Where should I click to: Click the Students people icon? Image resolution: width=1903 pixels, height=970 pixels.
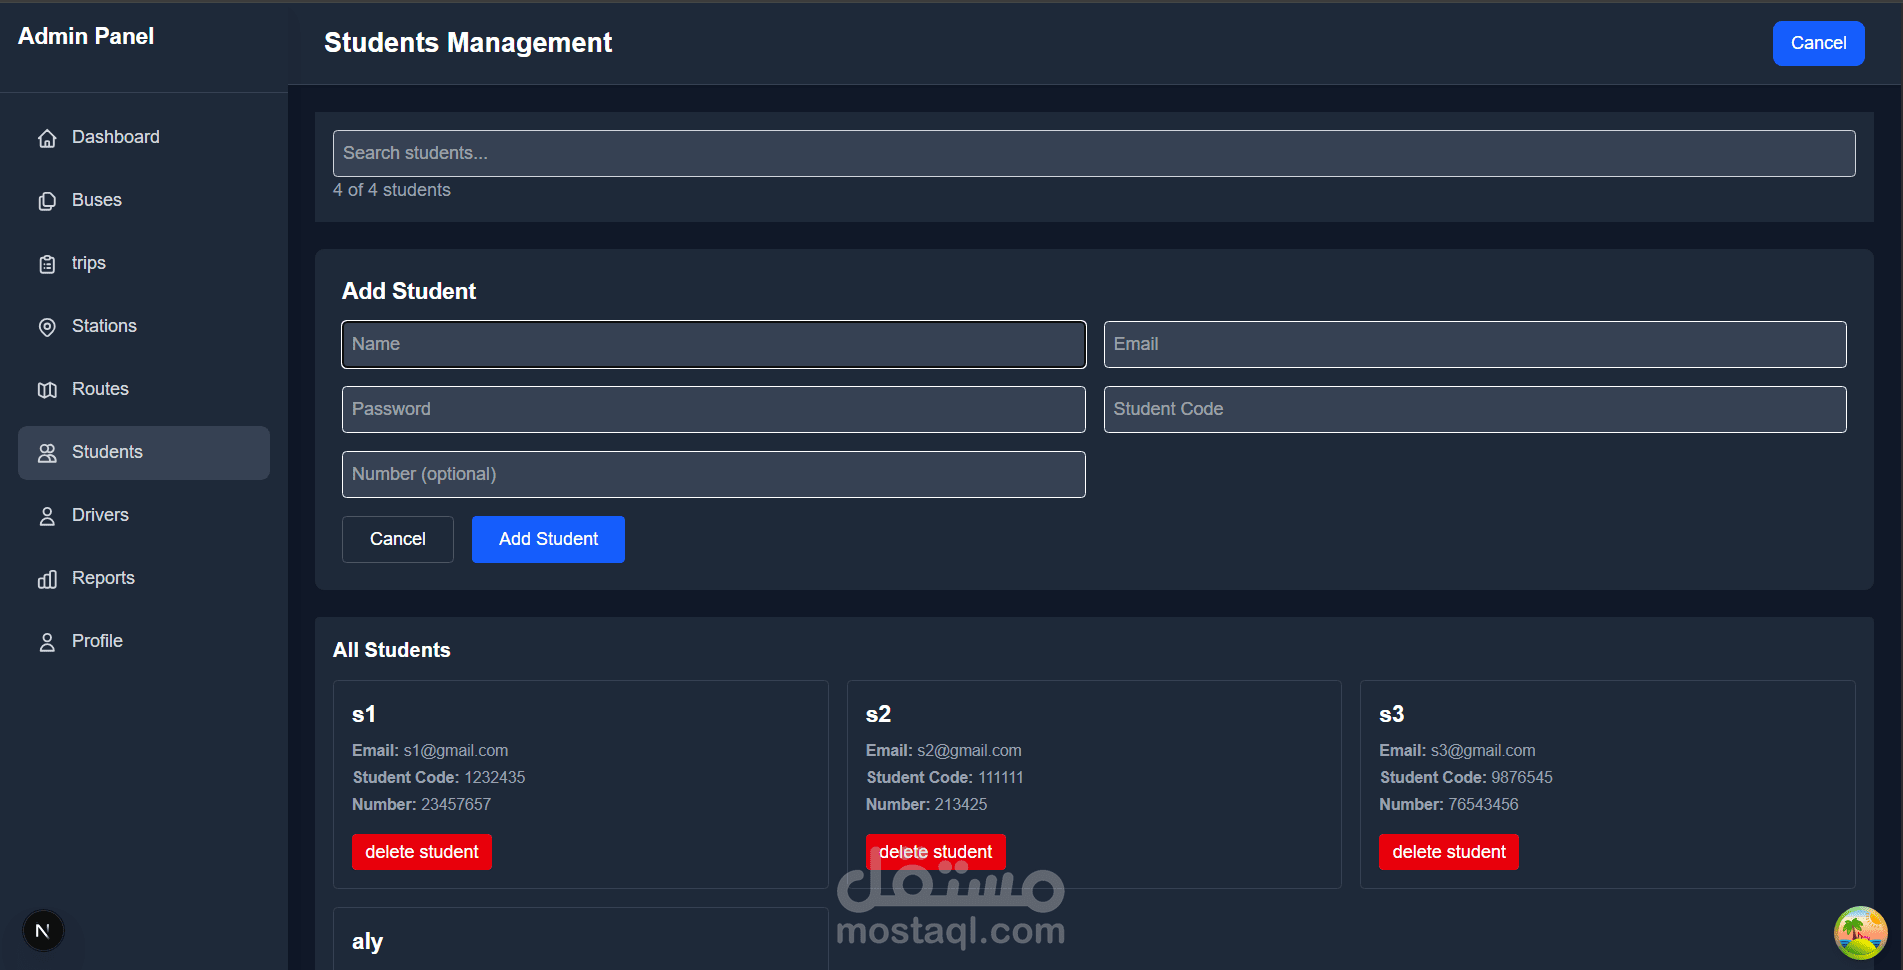tap(47, 453)
